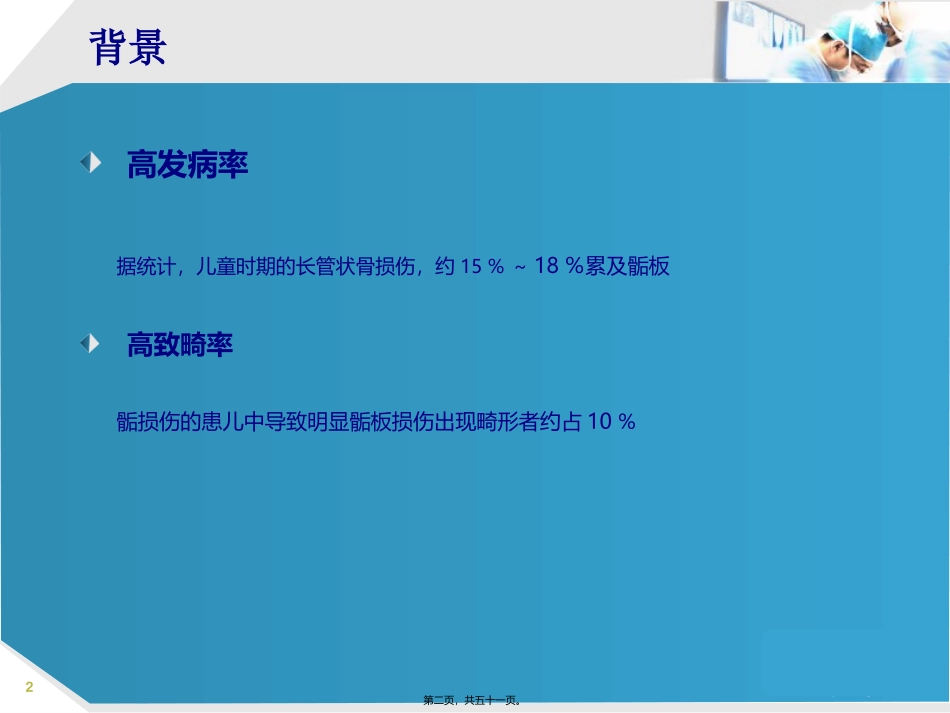The width and height of the screenshot is (950, 713).
Task: Click the diamond bullet beside 高致畸率
Action: click(x=90, y=343)
